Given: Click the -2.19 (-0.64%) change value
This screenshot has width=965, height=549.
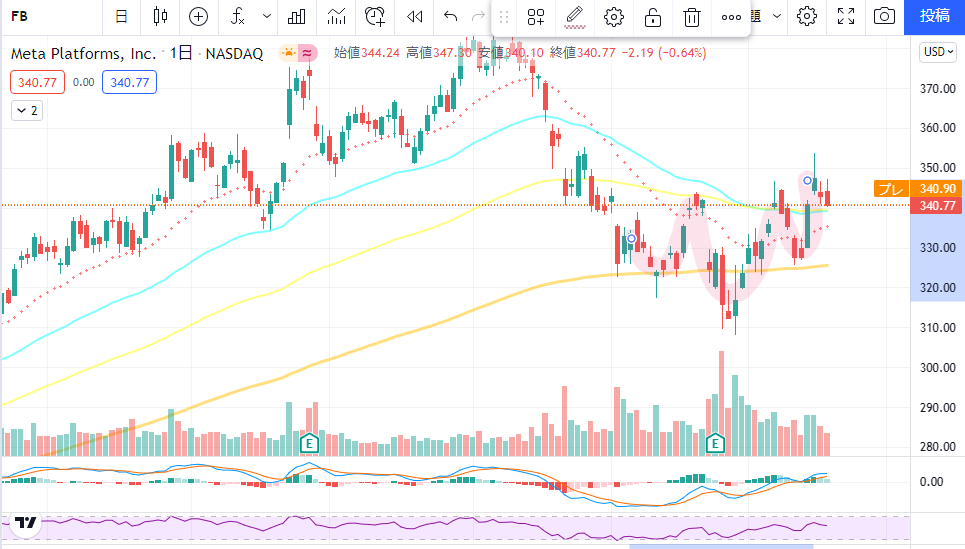Looking at the screenshot, I should 664,53.
